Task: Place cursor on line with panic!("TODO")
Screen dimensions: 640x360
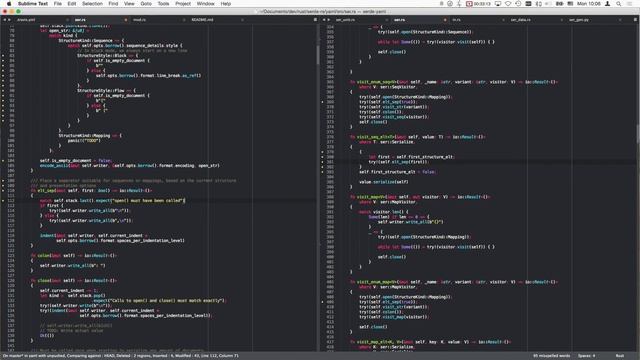Action: 84,140
